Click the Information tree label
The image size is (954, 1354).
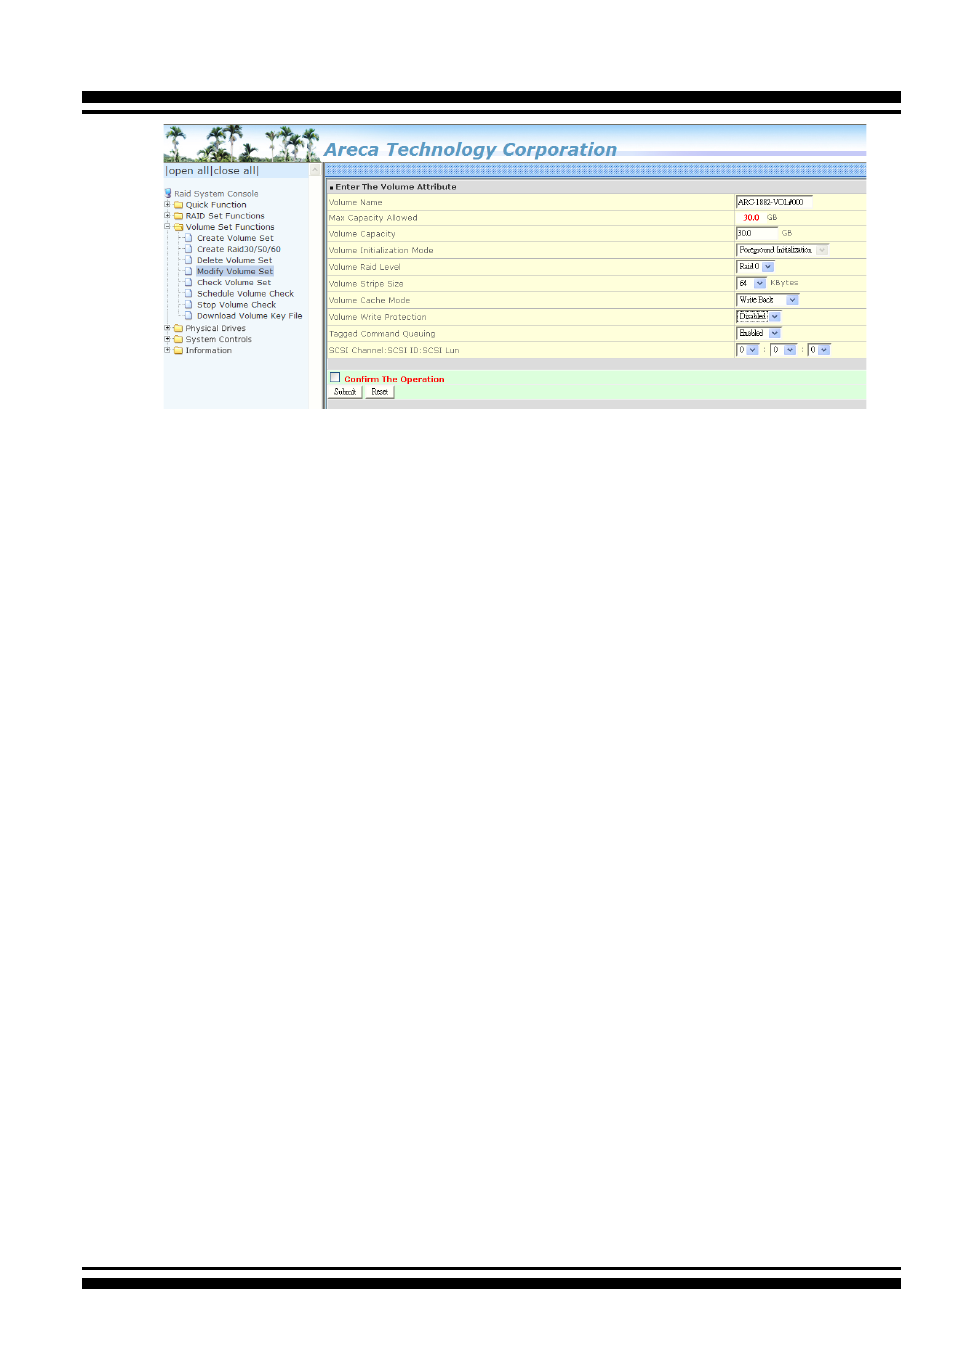[209, 350]
